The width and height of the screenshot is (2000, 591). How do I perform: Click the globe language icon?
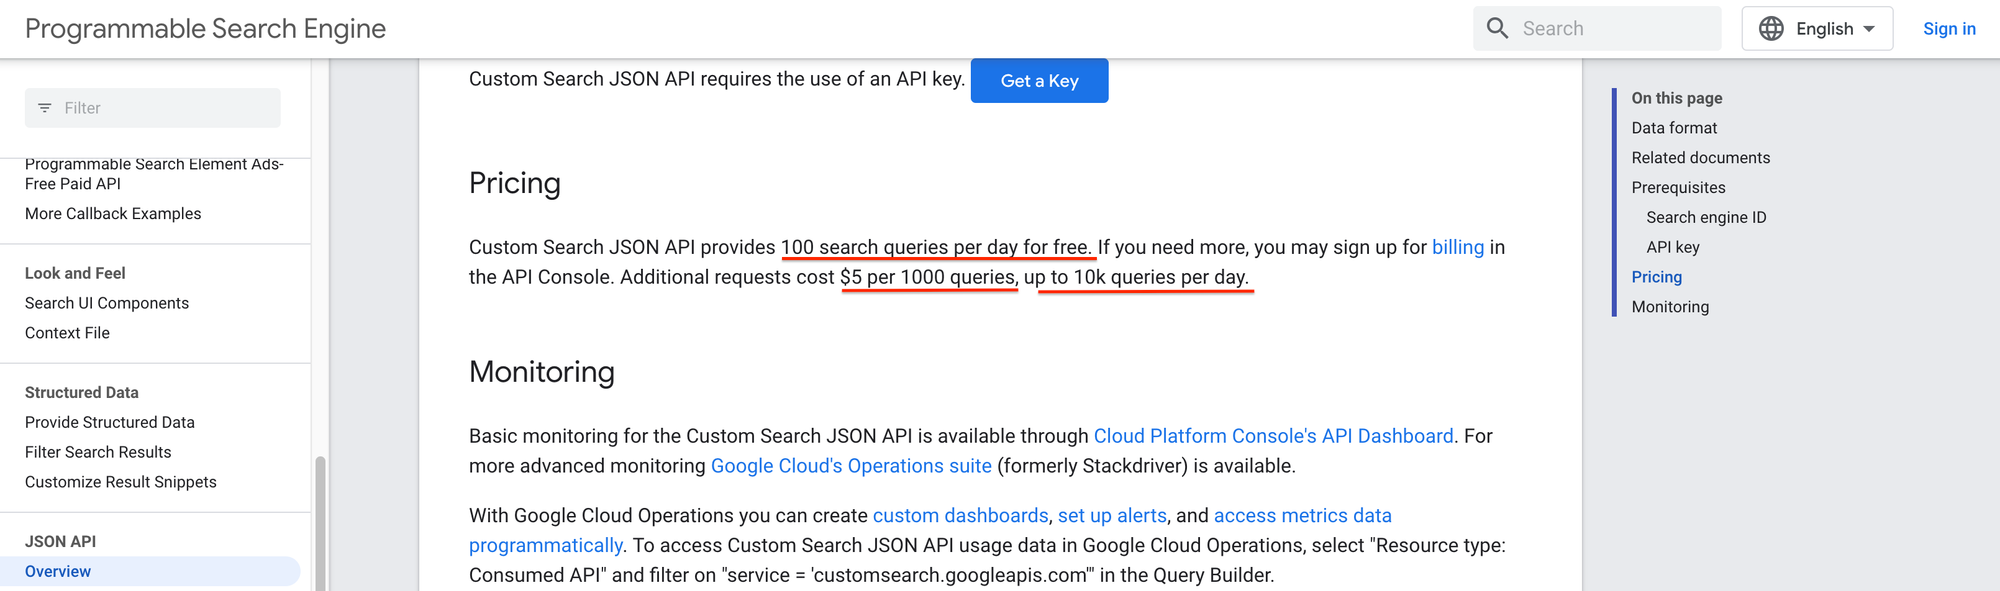[1771, 28]
